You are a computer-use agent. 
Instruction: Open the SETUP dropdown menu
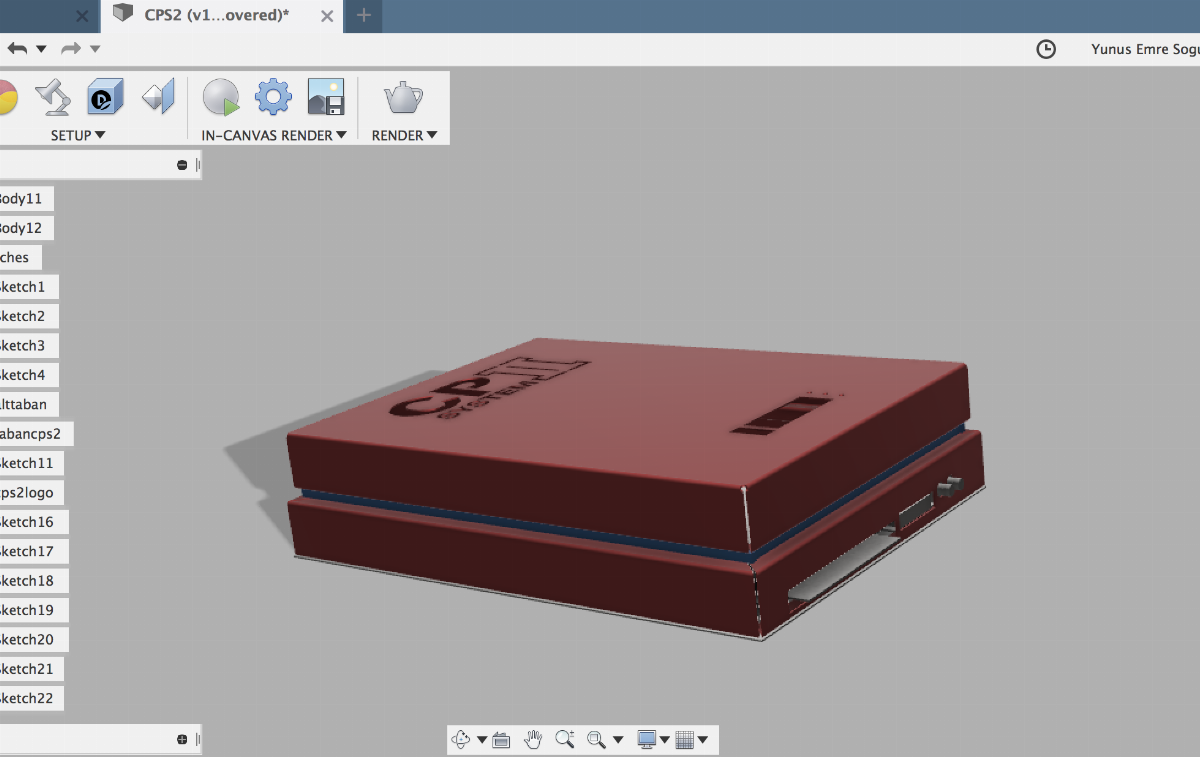pyautogui.click(x=78, y=135)
